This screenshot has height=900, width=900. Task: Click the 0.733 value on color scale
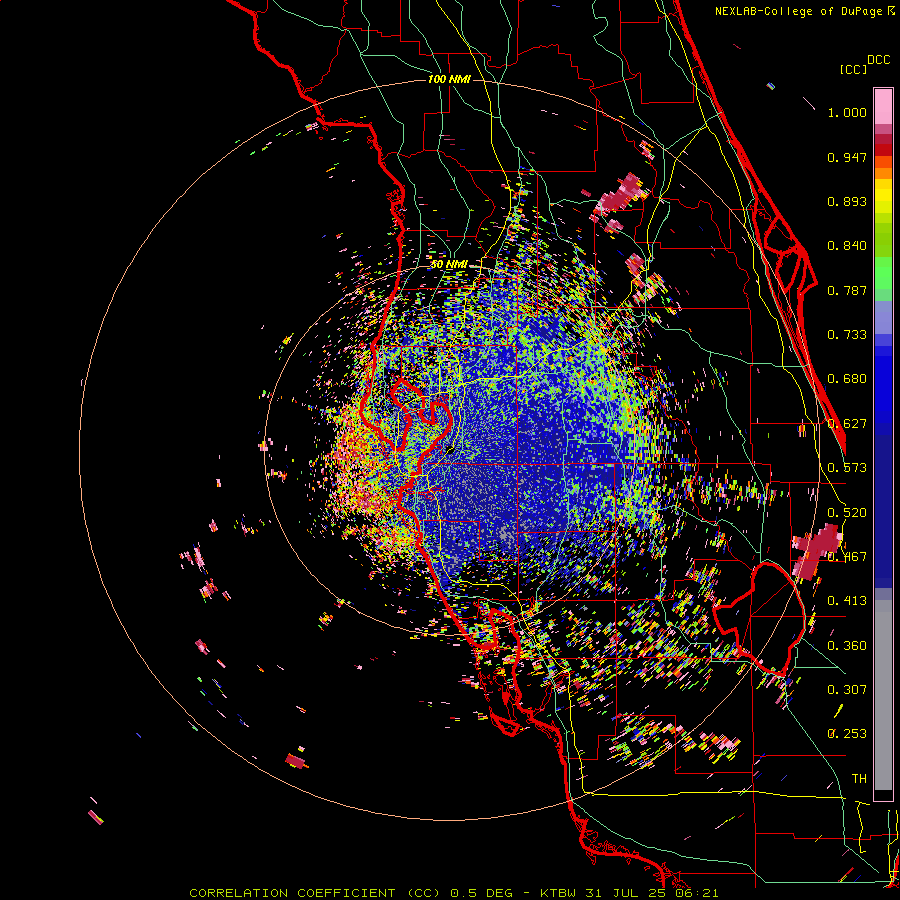[x=847, y=335]
